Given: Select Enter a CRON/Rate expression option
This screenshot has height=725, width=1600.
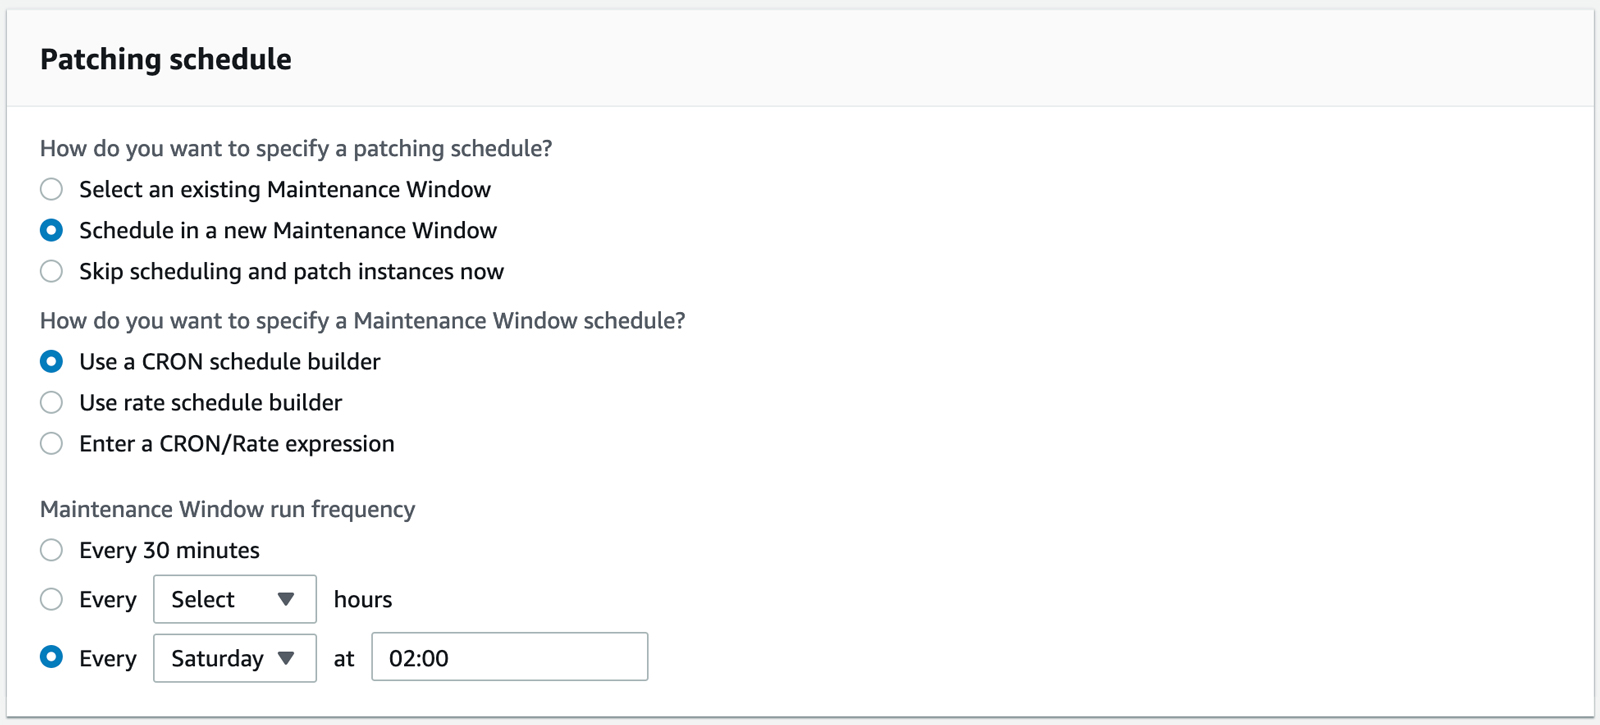Looking at the screenshot, I should click(x=52, y=443).
